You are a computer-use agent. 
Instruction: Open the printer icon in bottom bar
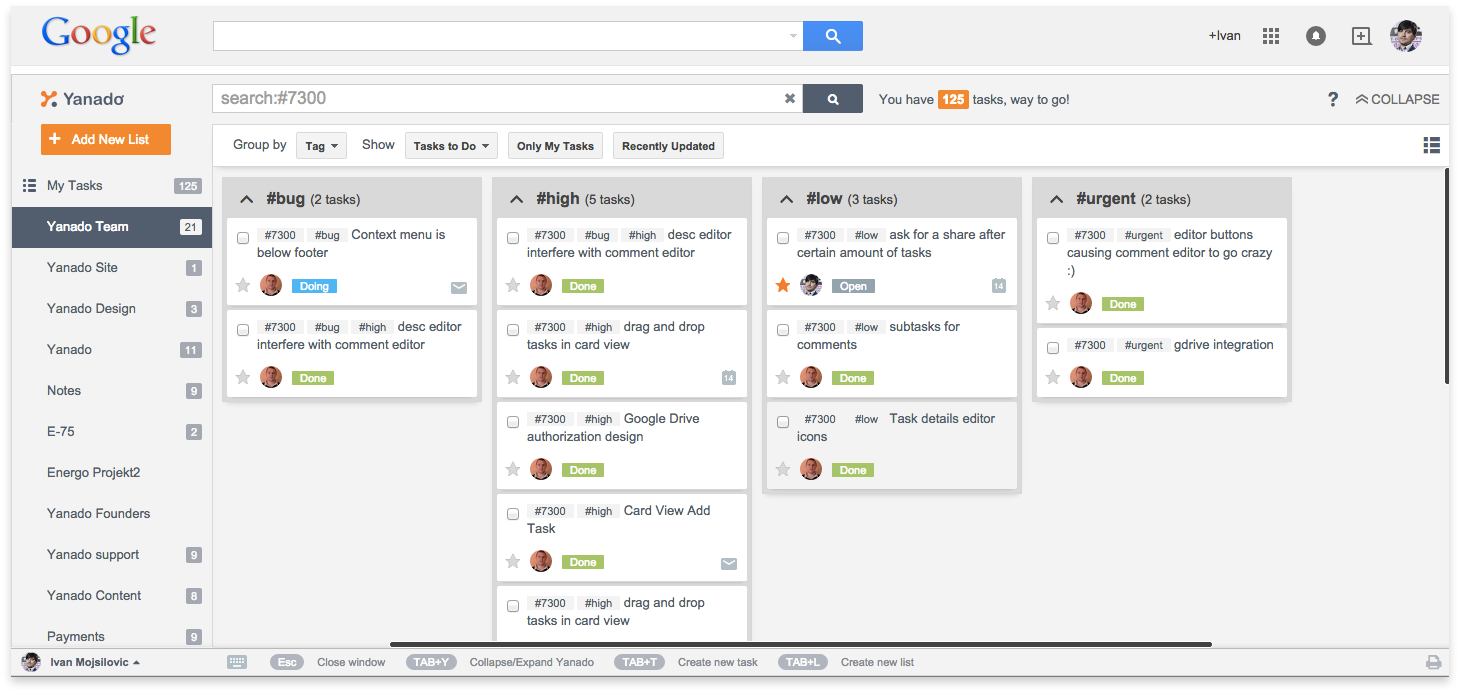pos(1433,662)
